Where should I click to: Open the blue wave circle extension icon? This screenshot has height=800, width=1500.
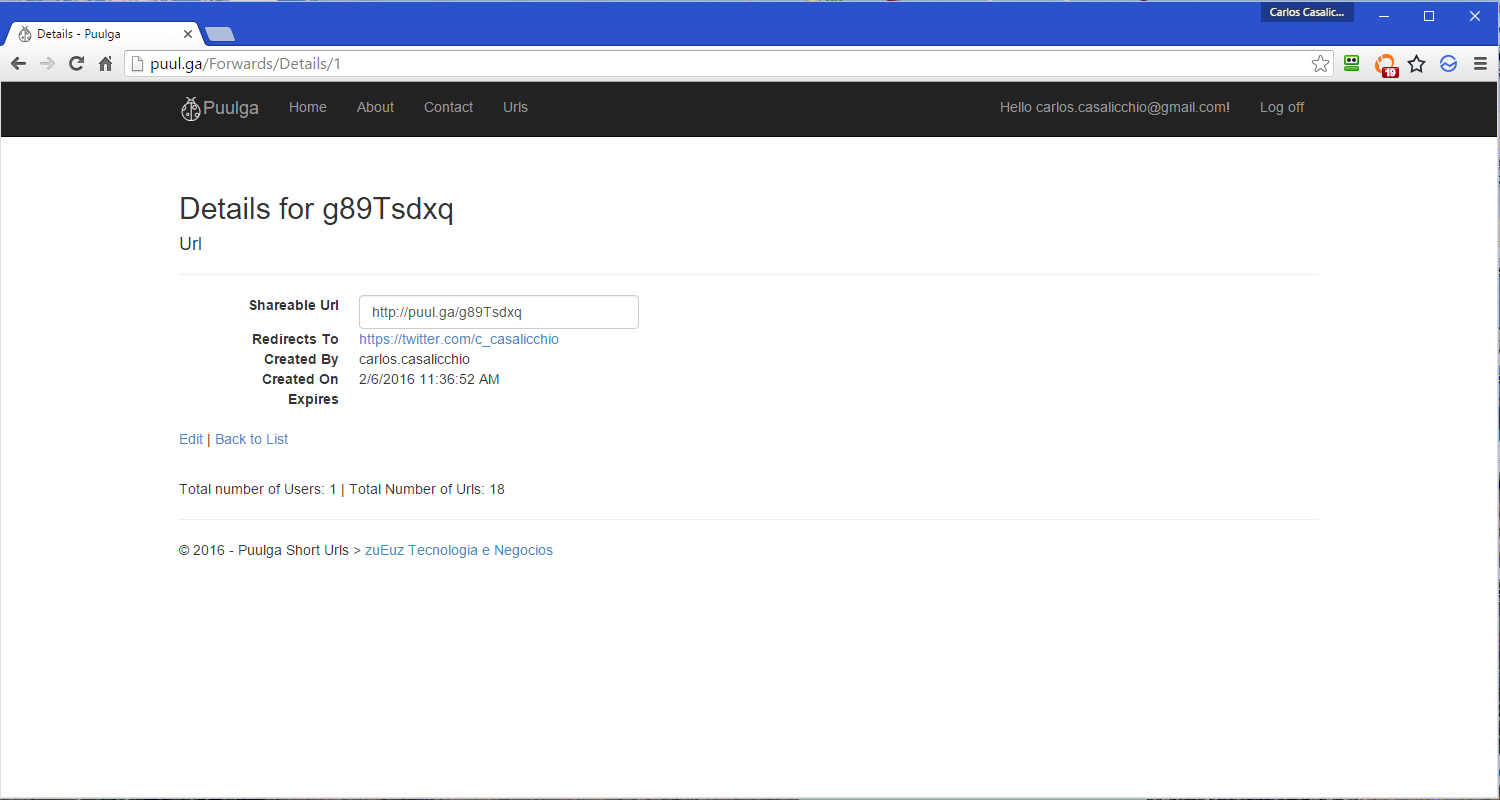pos(1448,64)
